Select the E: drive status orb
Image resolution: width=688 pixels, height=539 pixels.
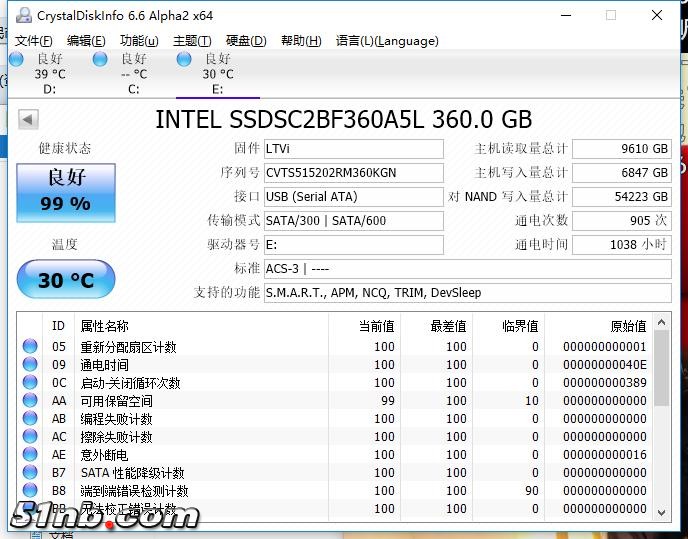click(x=184, y=60)
